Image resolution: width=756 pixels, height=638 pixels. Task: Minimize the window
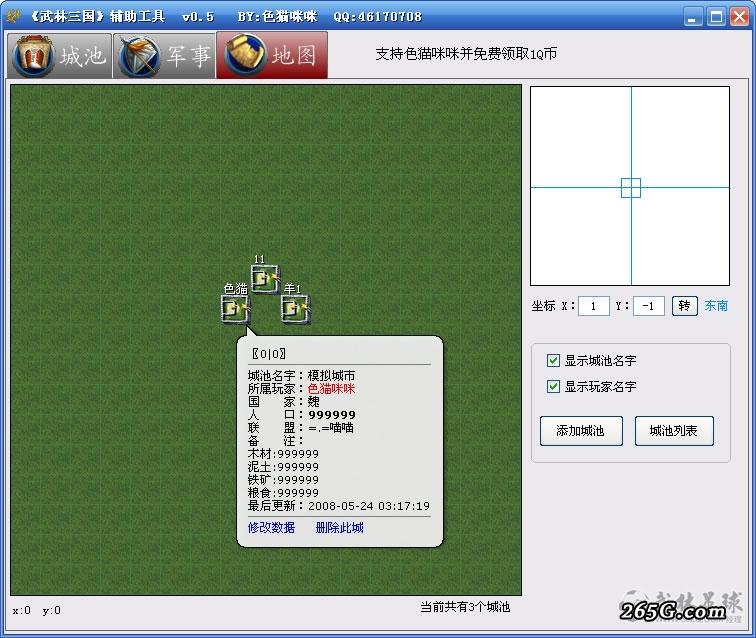click(693, 17)
